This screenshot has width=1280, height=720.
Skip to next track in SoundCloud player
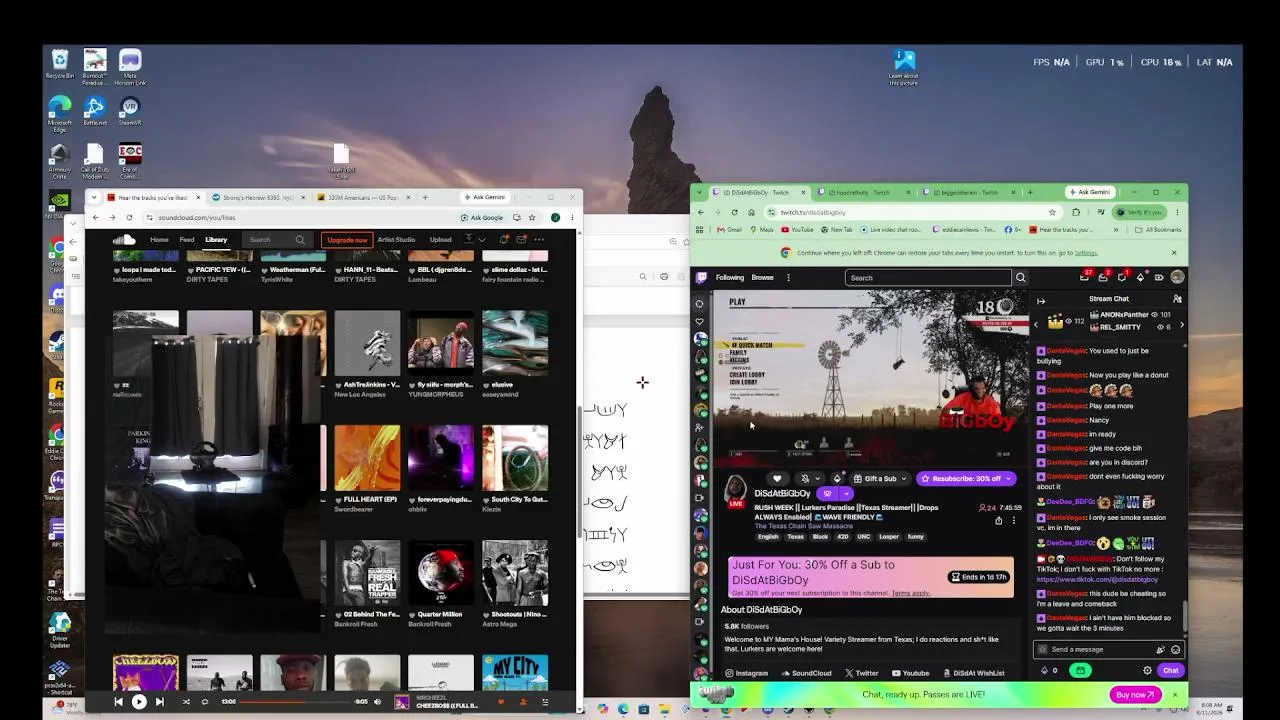tap(160, 702)
